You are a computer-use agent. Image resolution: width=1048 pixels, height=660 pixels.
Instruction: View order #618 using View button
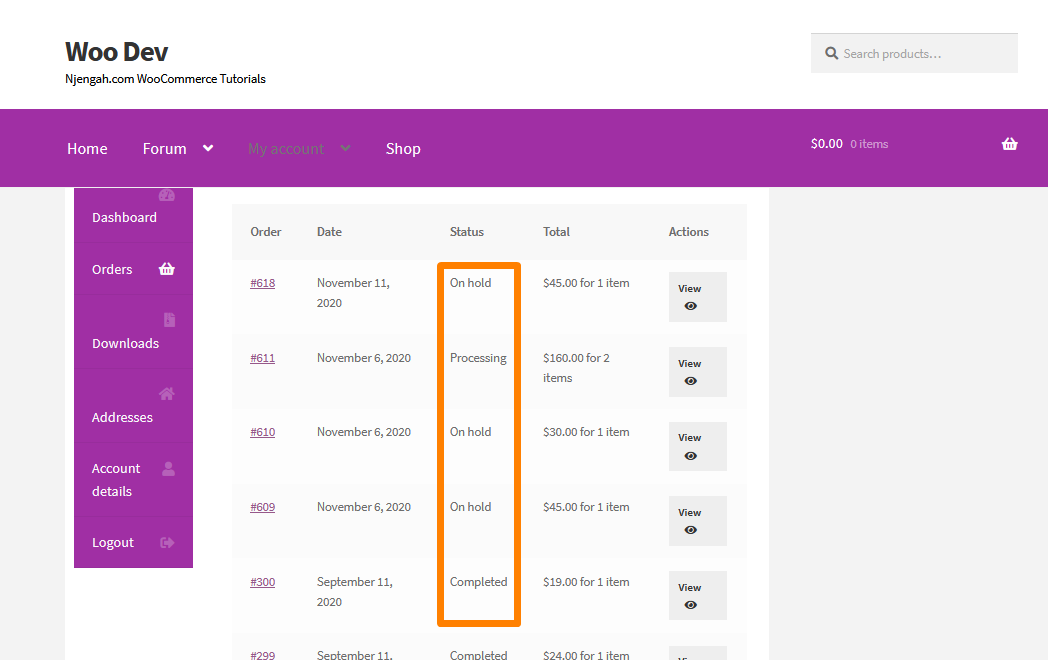tap(698, 297)
